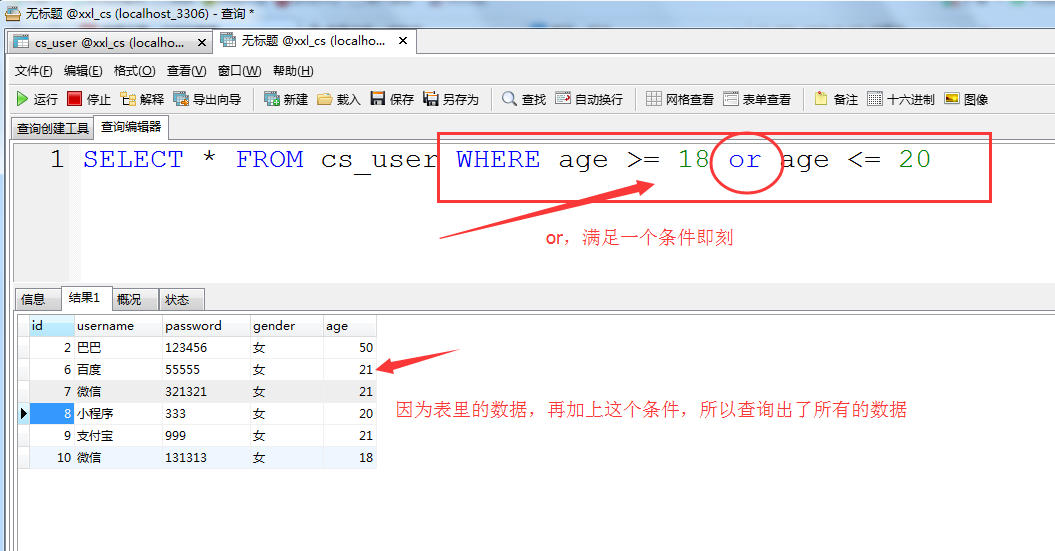Click password cell 999
Screen dimensions: 1055x551
[x=207, y=436]
